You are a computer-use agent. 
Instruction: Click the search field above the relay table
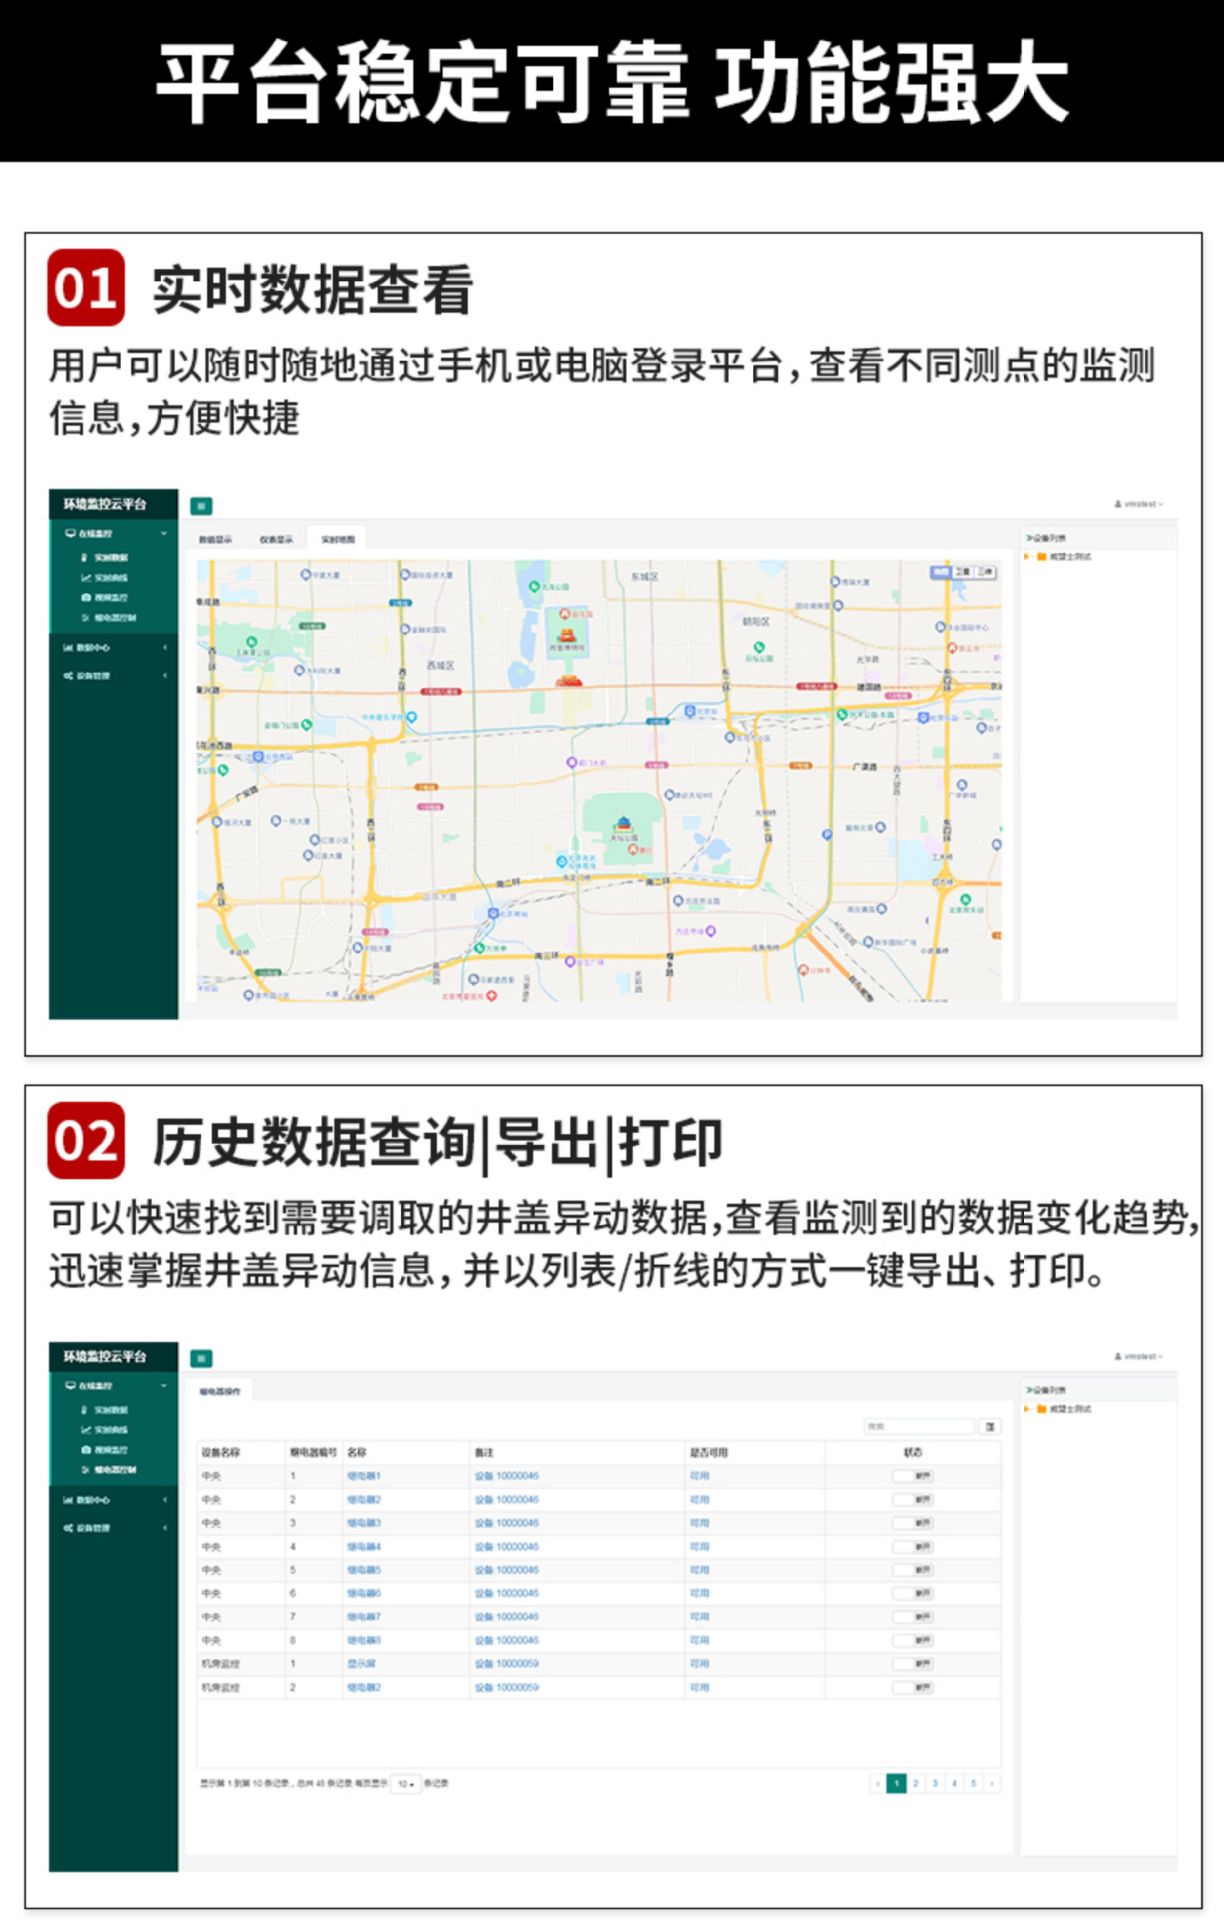click(x=919, y=1426)
